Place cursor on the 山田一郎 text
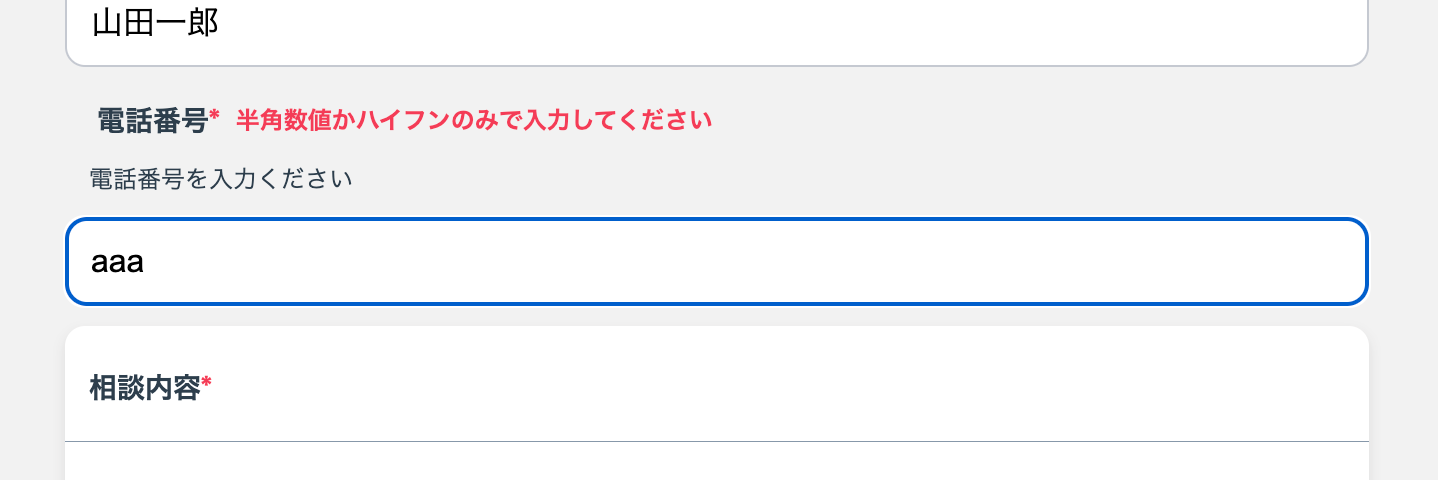The width and height of the screenshot is (1438, 480). (x=155, y=22)
